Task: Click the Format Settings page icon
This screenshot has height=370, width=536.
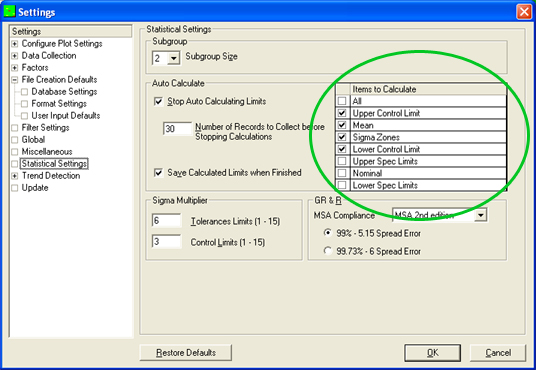Action: click(x=24, y=104)
